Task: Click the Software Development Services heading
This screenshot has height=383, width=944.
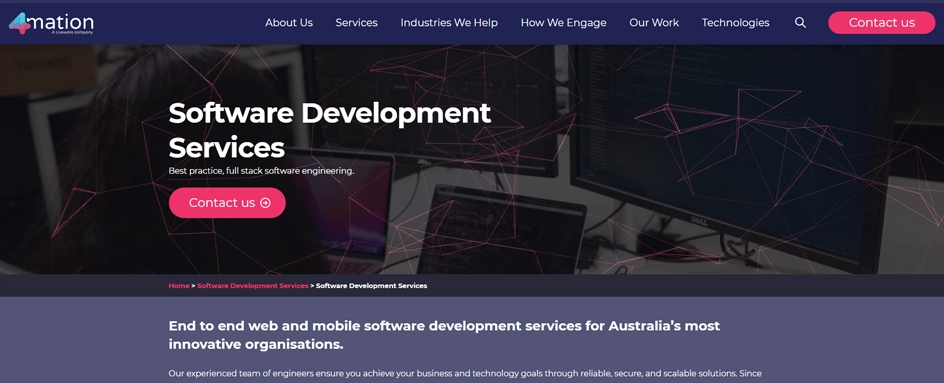Action: 330,130
